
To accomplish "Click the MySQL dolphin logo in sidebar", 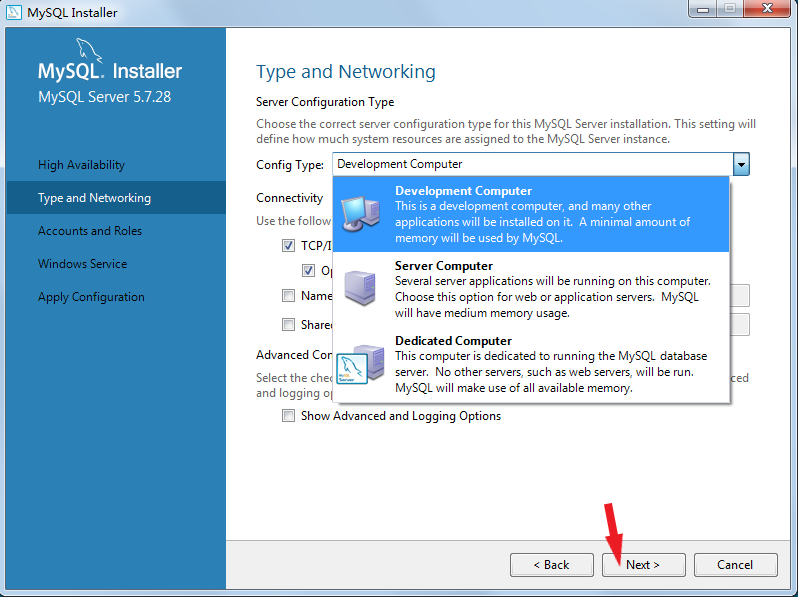I will (89, 51).
